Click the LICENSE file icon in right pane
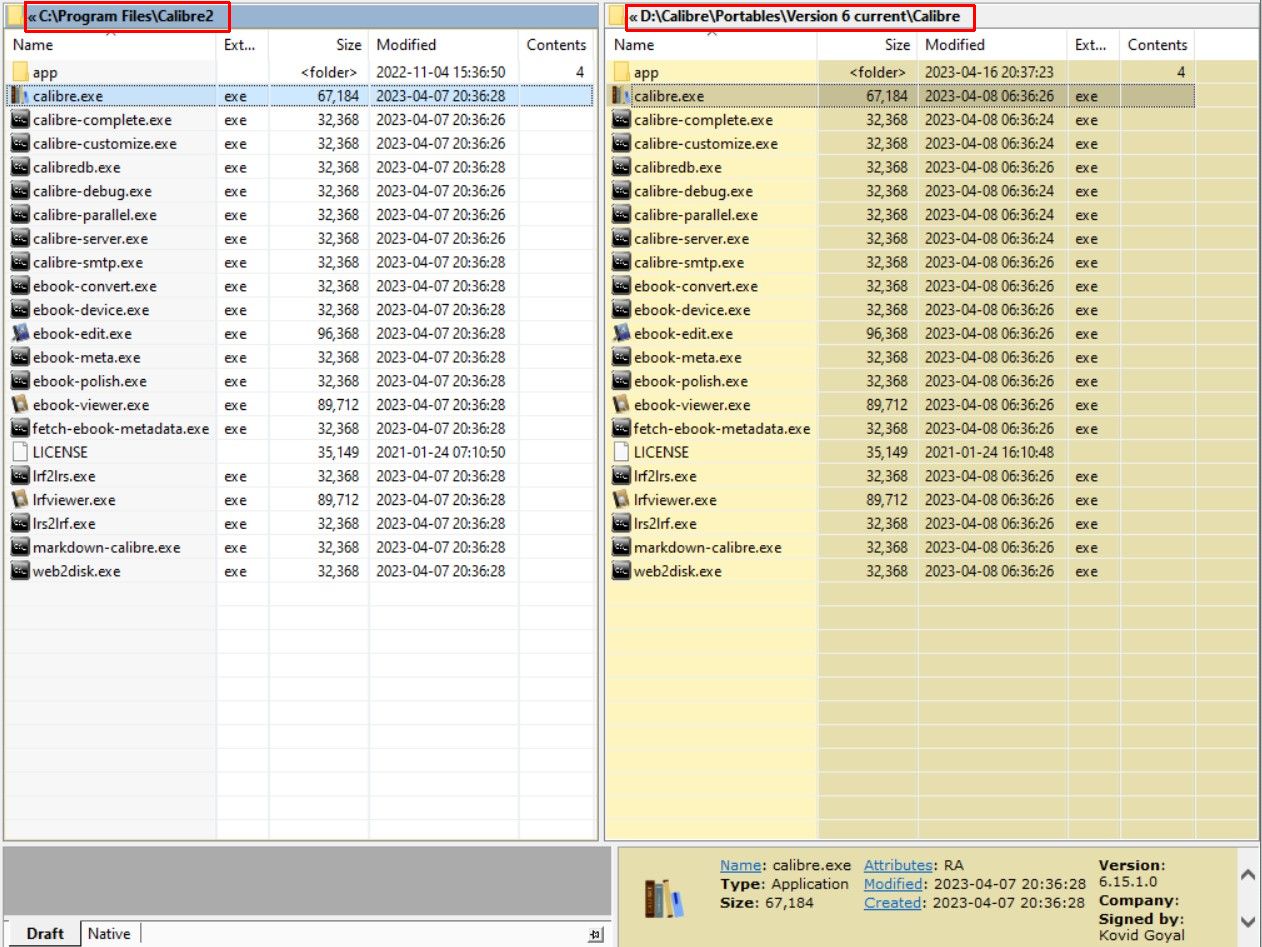Image resolution: width=1262 pixels, height=947 pixels. click(x=621, y=452)
